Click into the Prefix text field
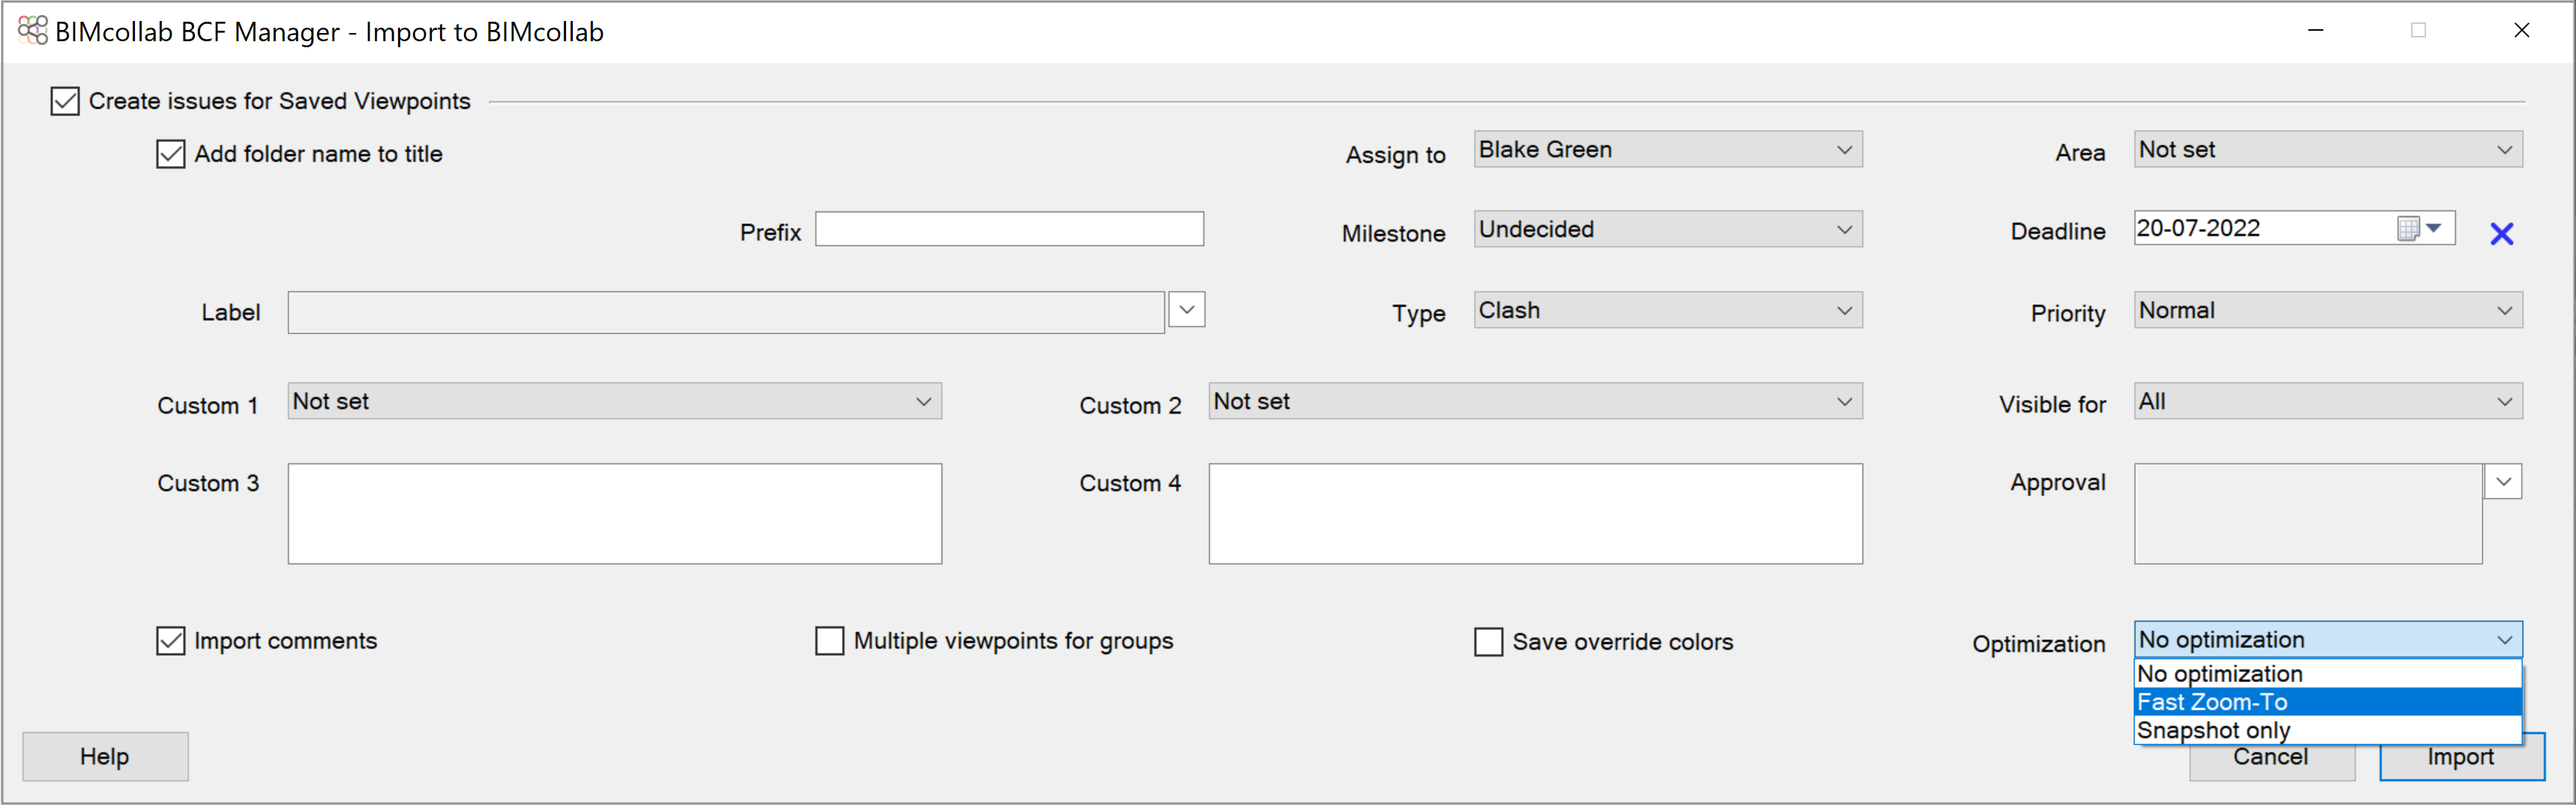Viewport: 2576px width, 805px height. [x=1009, y=229]
